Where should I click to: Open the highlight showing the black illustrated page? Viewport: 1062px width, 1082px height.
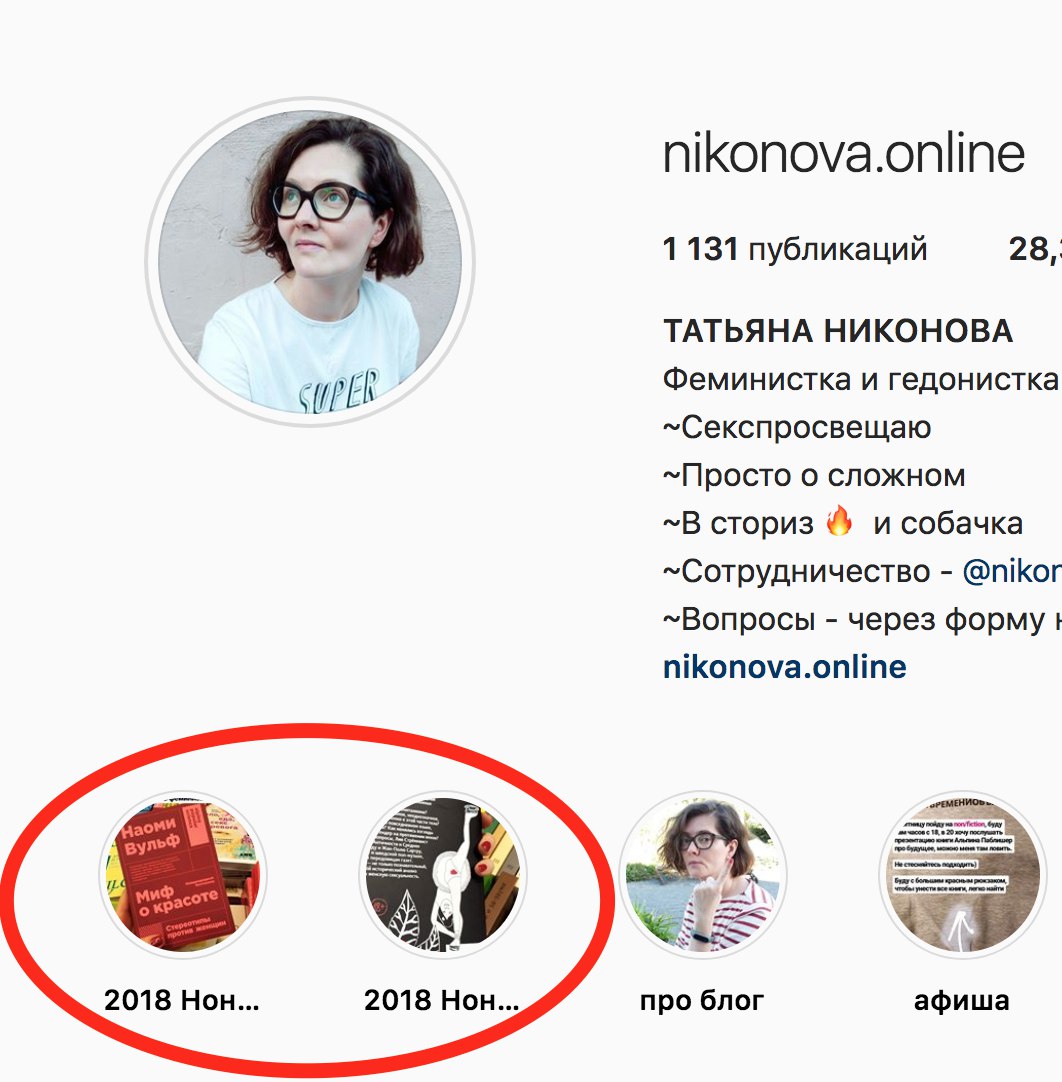point(443,874)
